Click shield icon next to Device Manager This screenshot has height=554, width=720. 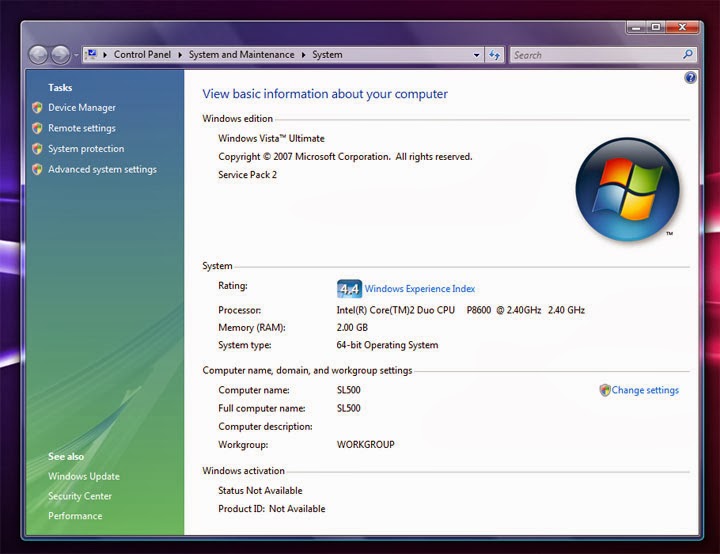click(37, 107)
